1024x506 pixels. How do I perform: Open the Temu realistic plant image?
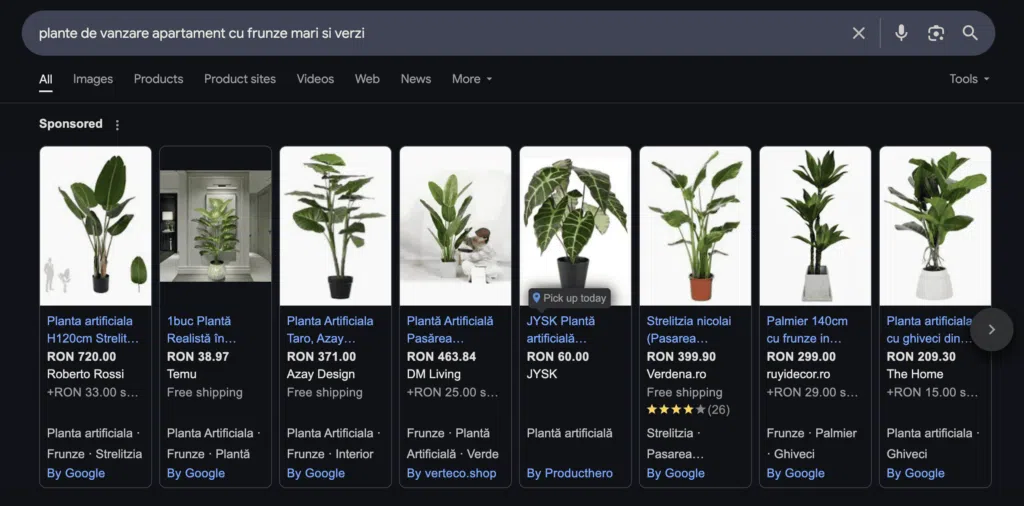(x=216, y=226)
